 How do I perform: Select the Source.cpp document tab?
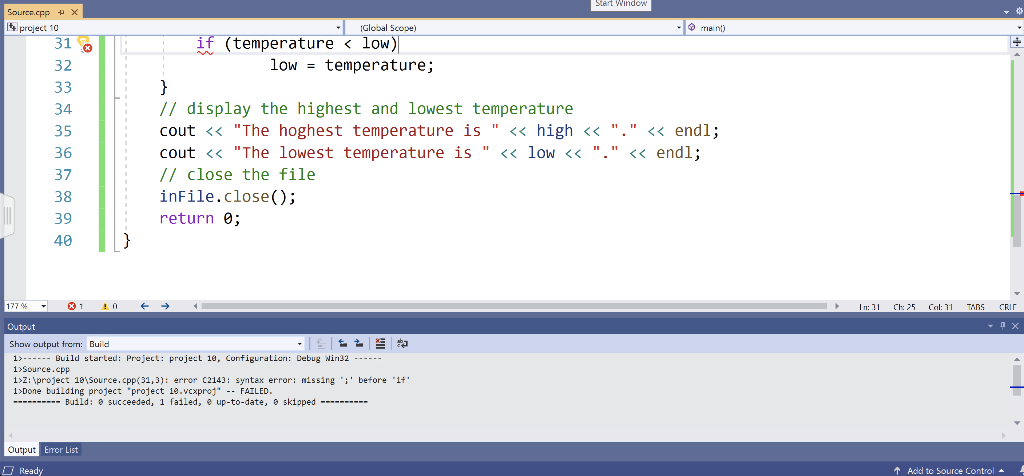point(31,12)
